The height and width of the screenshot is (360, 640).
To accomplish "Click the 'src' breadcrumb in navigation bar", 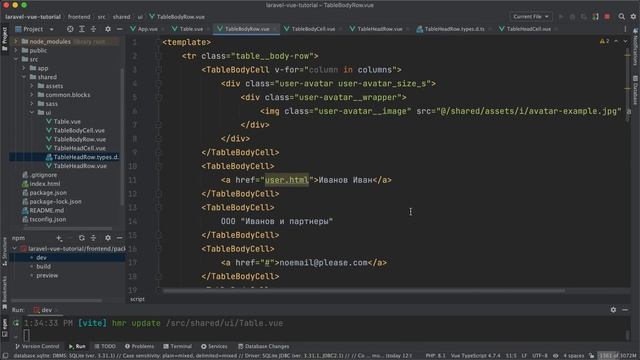I will 101,17.
